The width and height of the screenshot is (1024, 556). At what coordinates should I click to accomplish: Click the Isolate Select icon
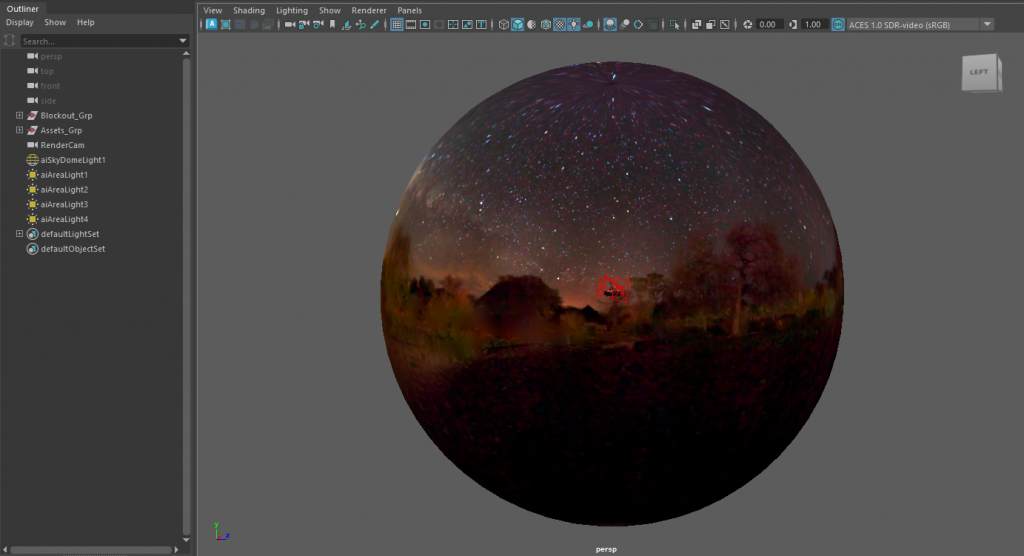point(674,24)
